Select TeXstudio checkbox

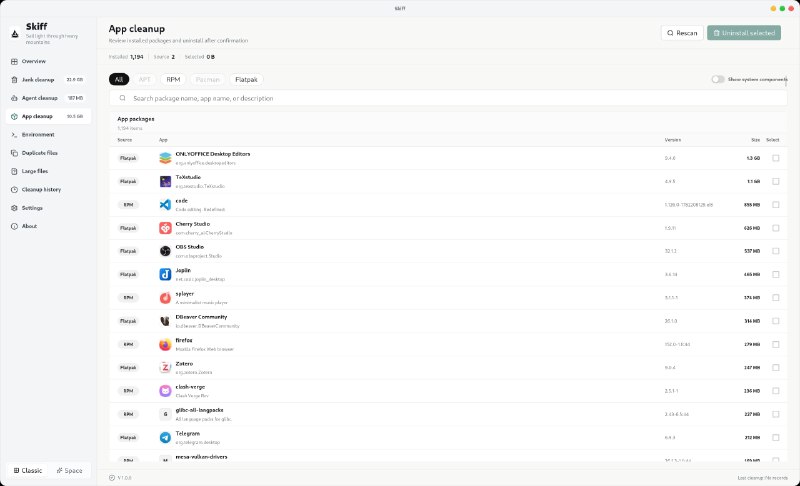(776, 182)
